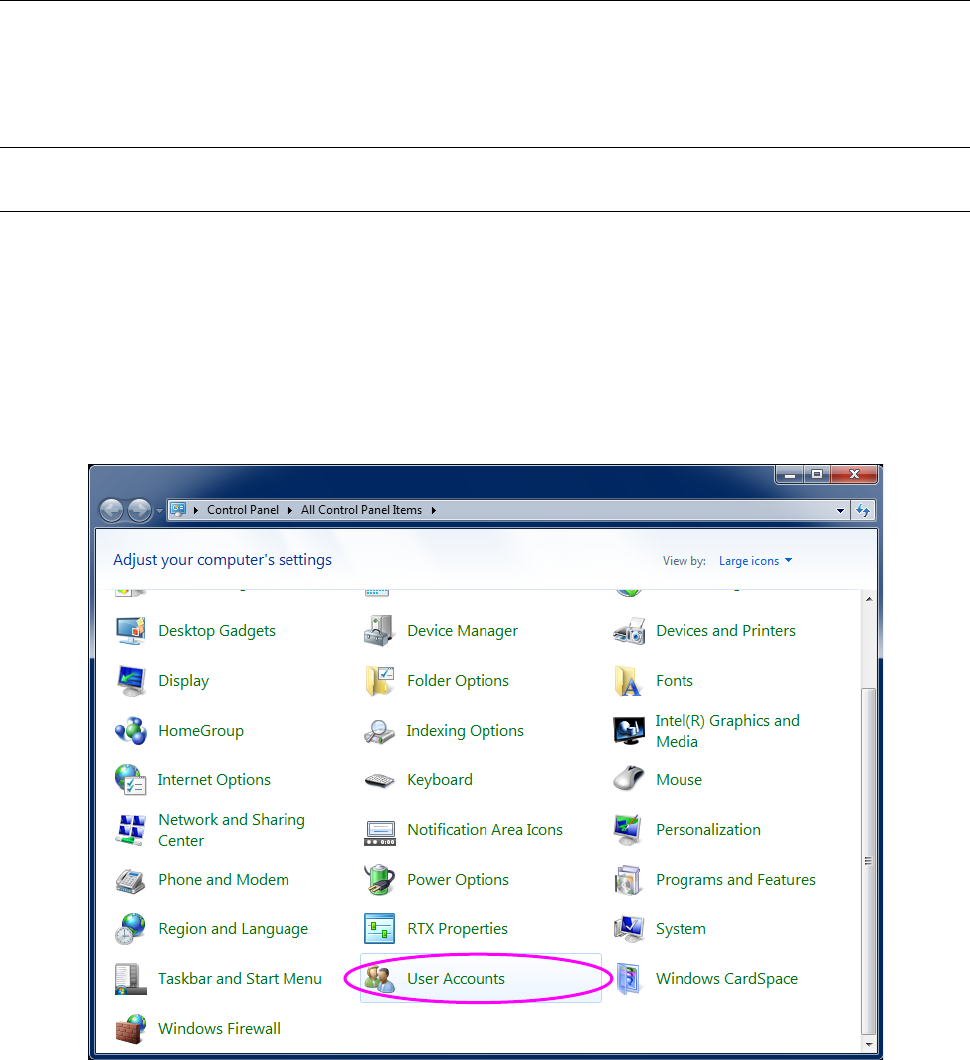Viewport: 970px width, 1060px height.
Task: Open the Network and Sharing Center icon
Action: [130, 830]
